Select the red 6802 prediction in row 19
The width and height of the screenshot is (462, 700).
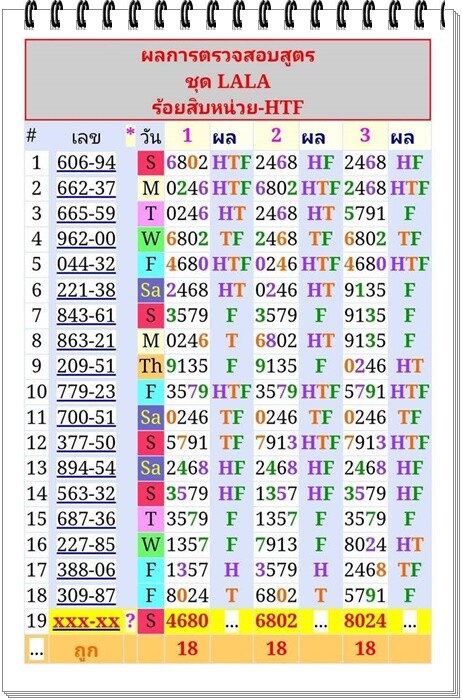(x=276, y=621)
